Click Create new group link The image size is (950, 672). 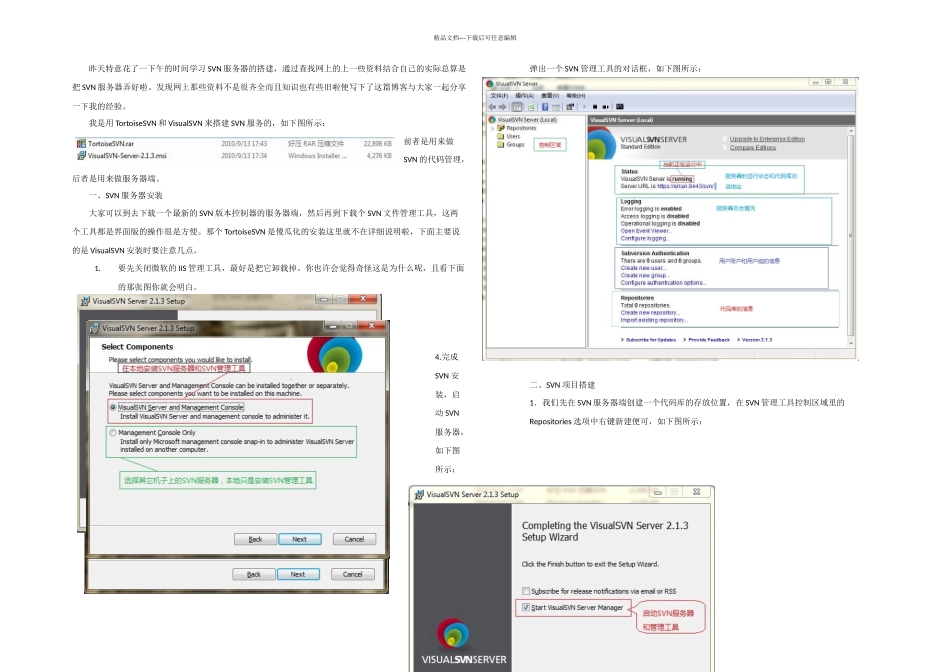tap(645, 275)
